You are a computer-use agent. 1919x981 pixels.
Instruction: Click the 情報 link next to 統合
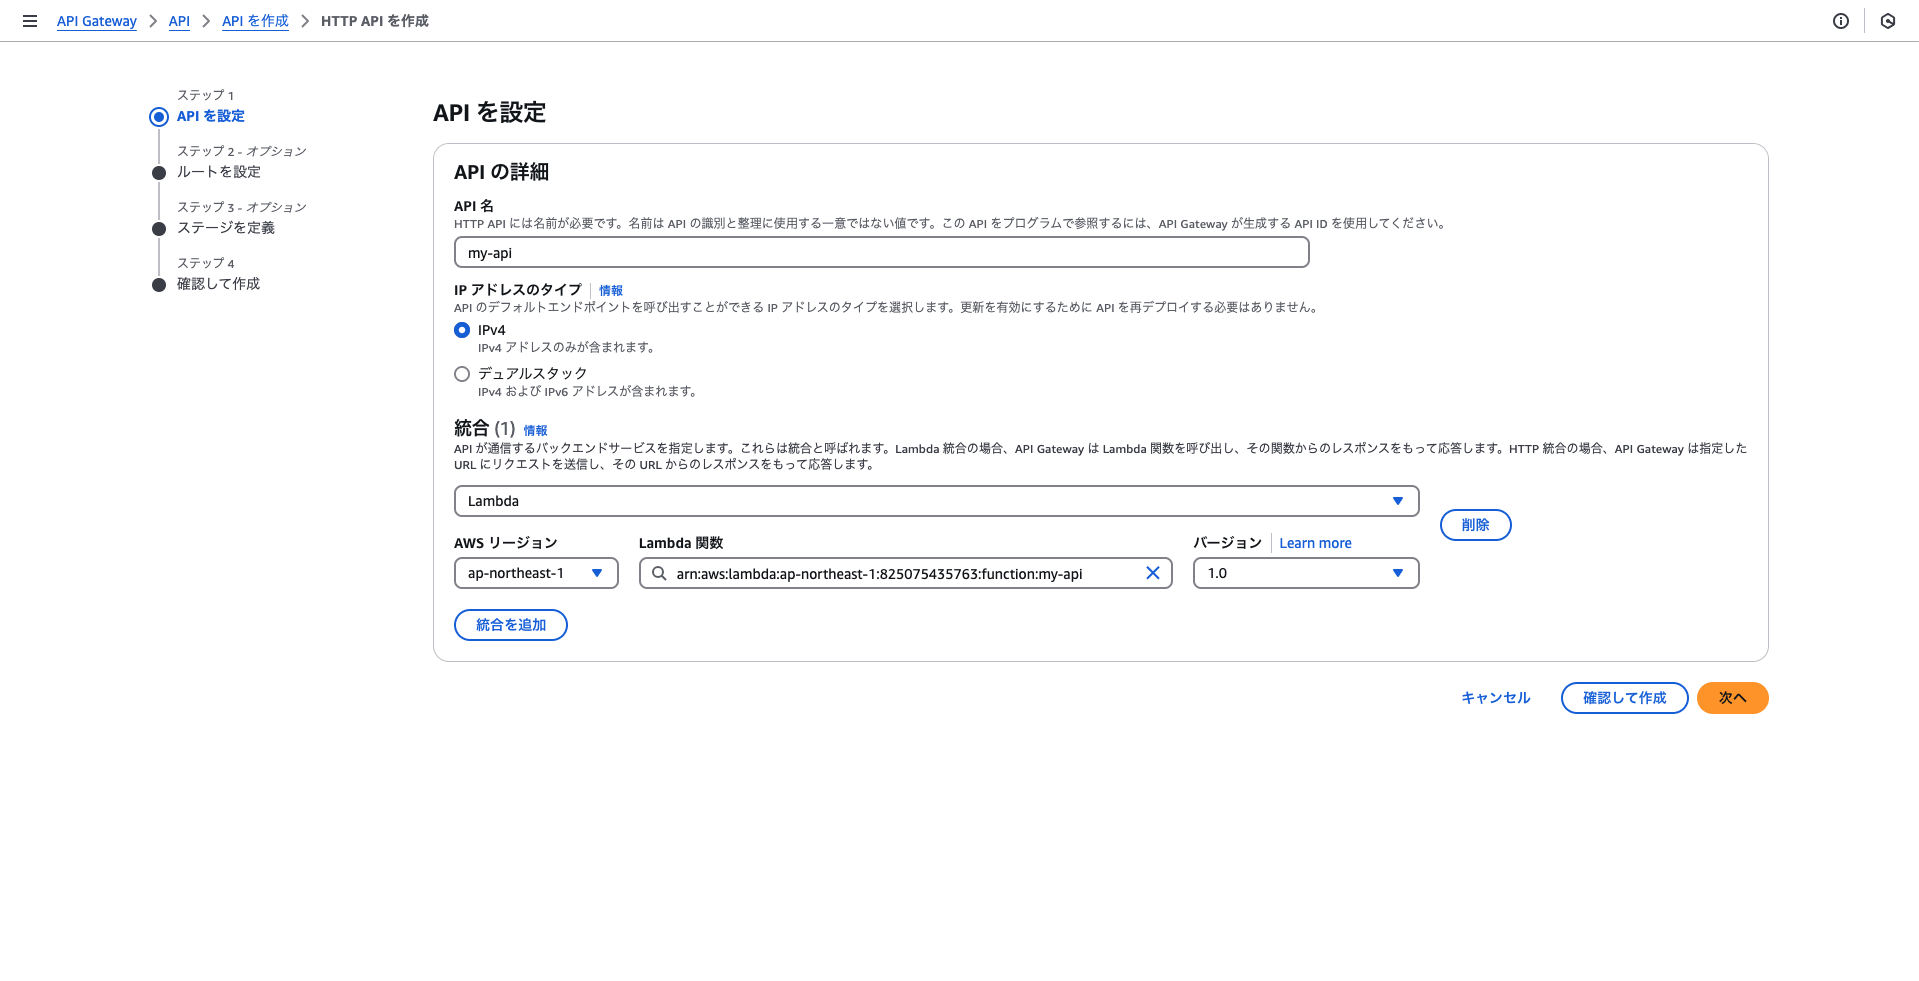coord(535,429)
